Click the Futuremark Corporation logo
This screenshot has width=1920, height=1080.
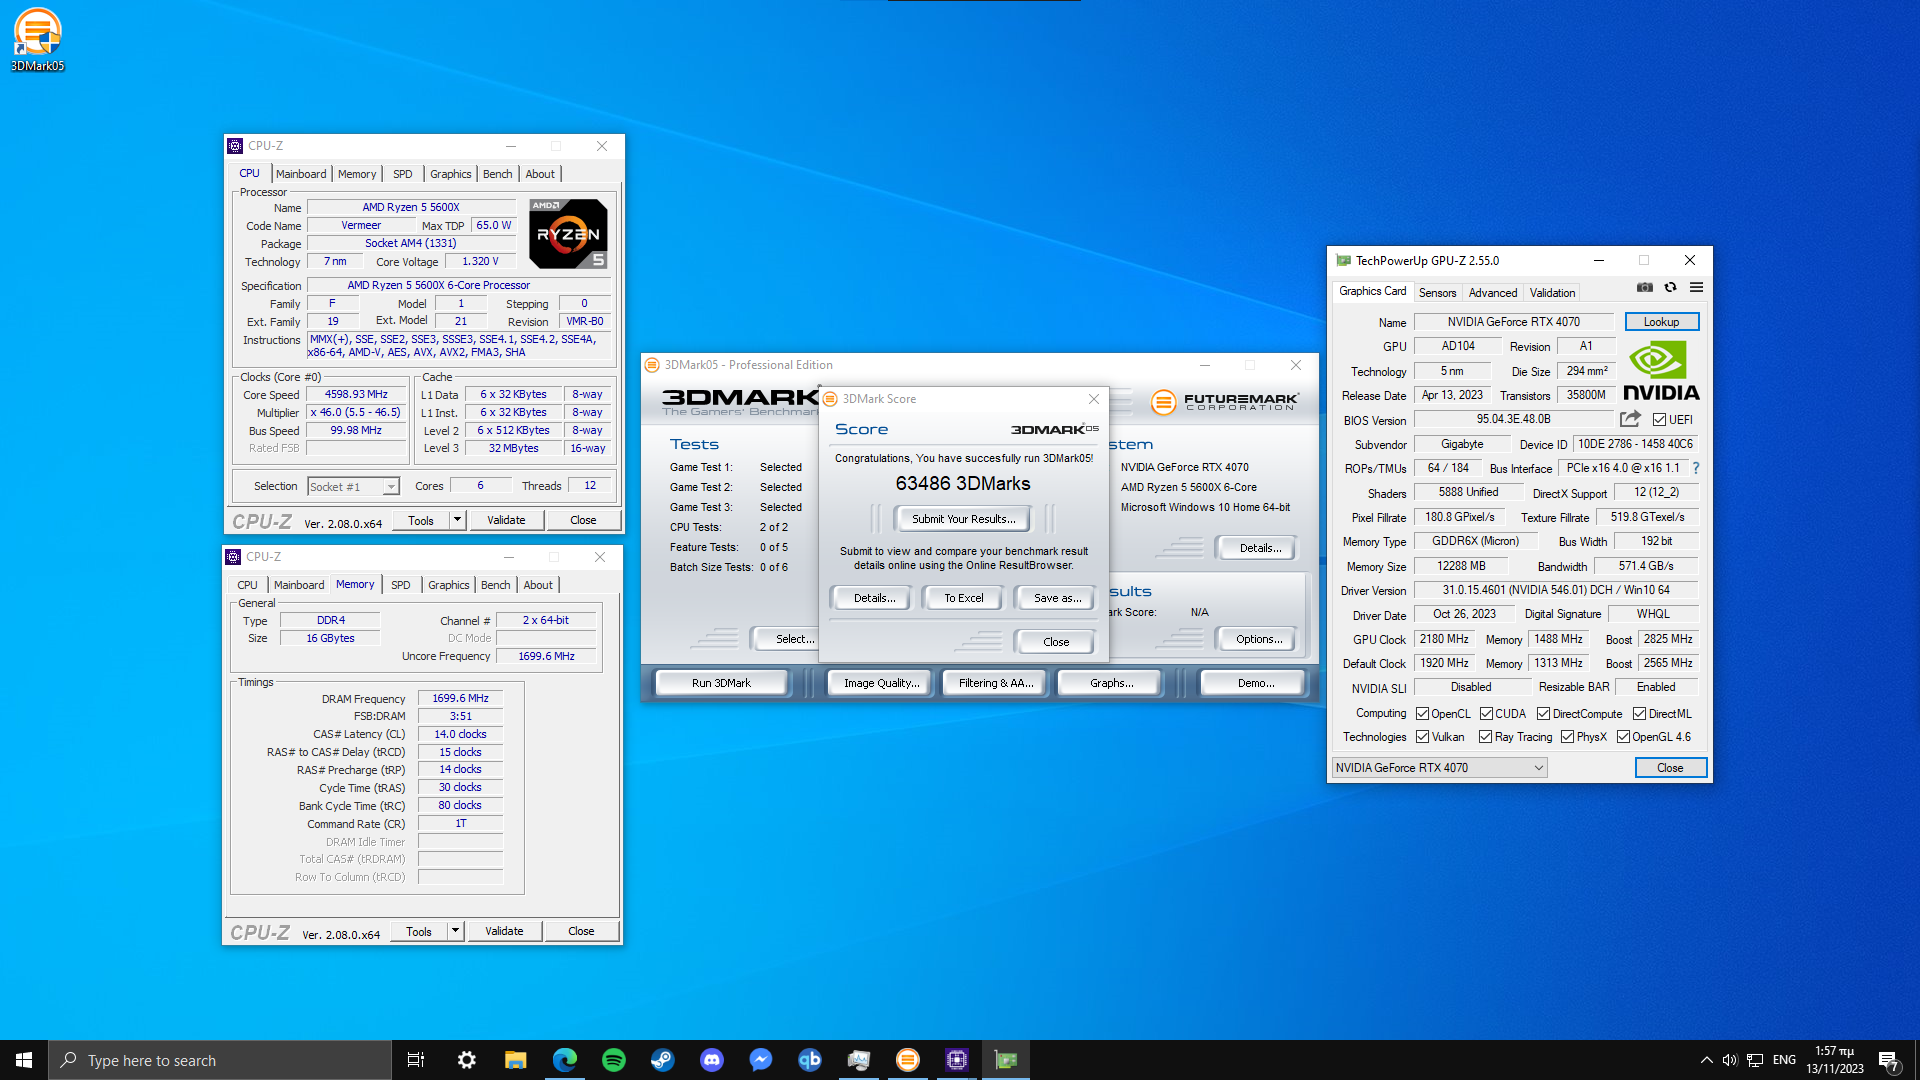1225,402
